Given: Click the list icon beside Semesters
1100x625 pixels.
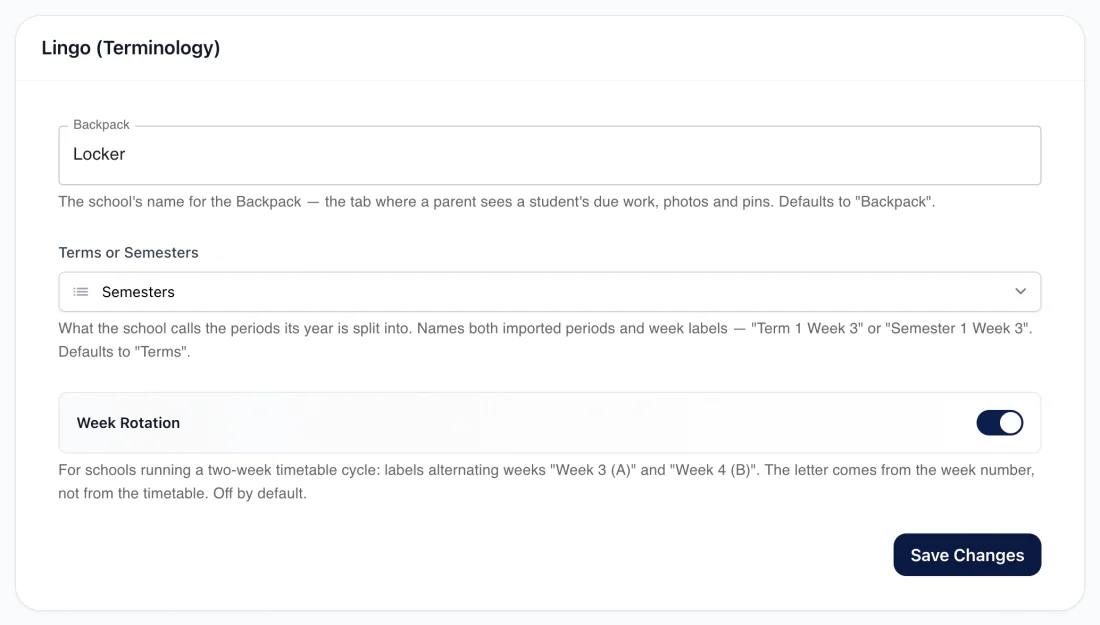Looking at the screenshot, I should tap(81, 292).
